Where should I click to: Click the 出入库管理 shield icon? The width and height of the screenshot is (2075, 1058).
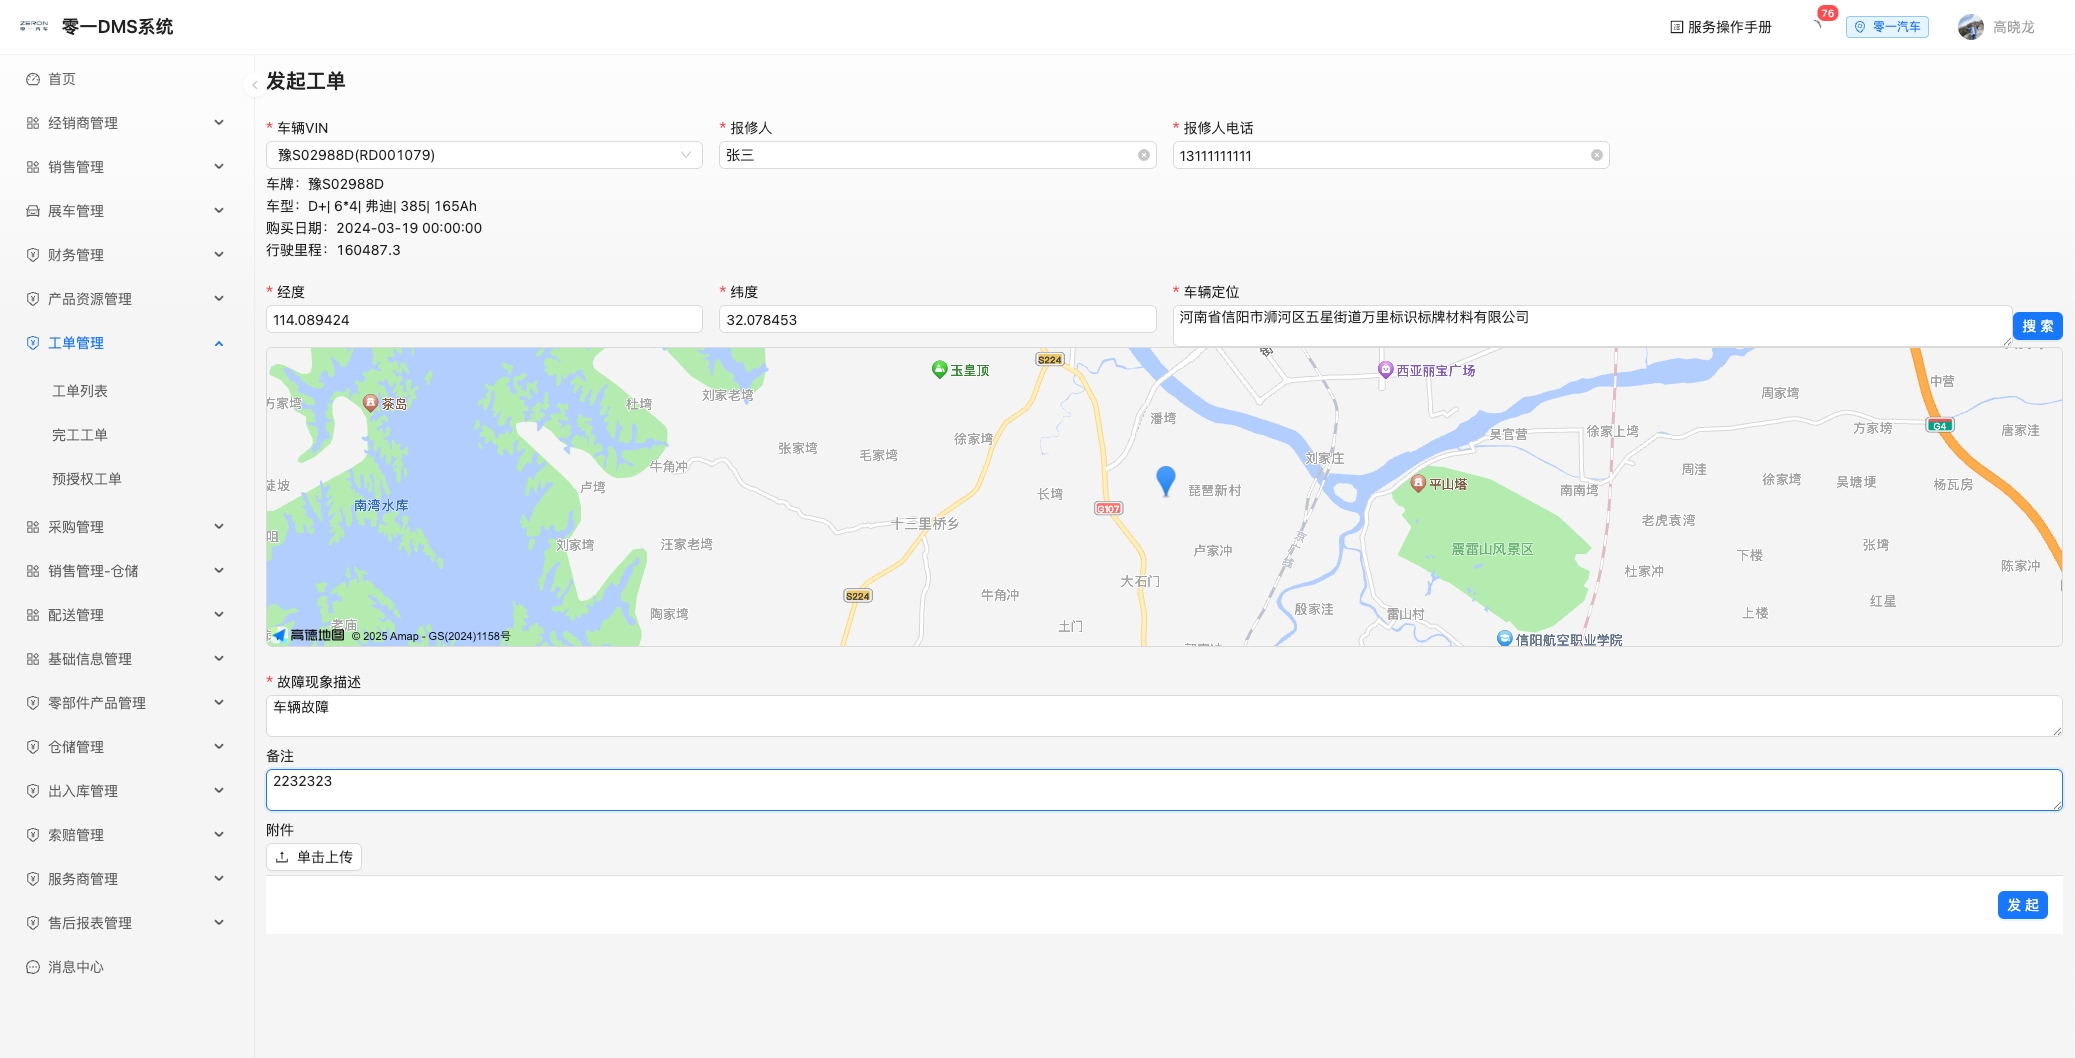[x=33, y=791]
